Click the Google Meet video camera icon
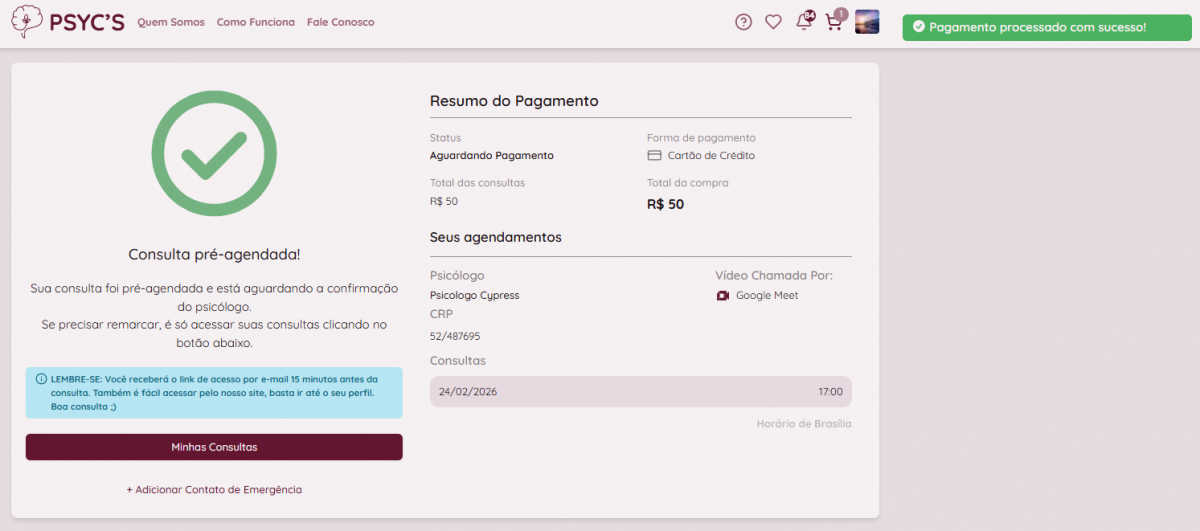Viewport: 1200px width, 531px height. [x=723, y=296]
